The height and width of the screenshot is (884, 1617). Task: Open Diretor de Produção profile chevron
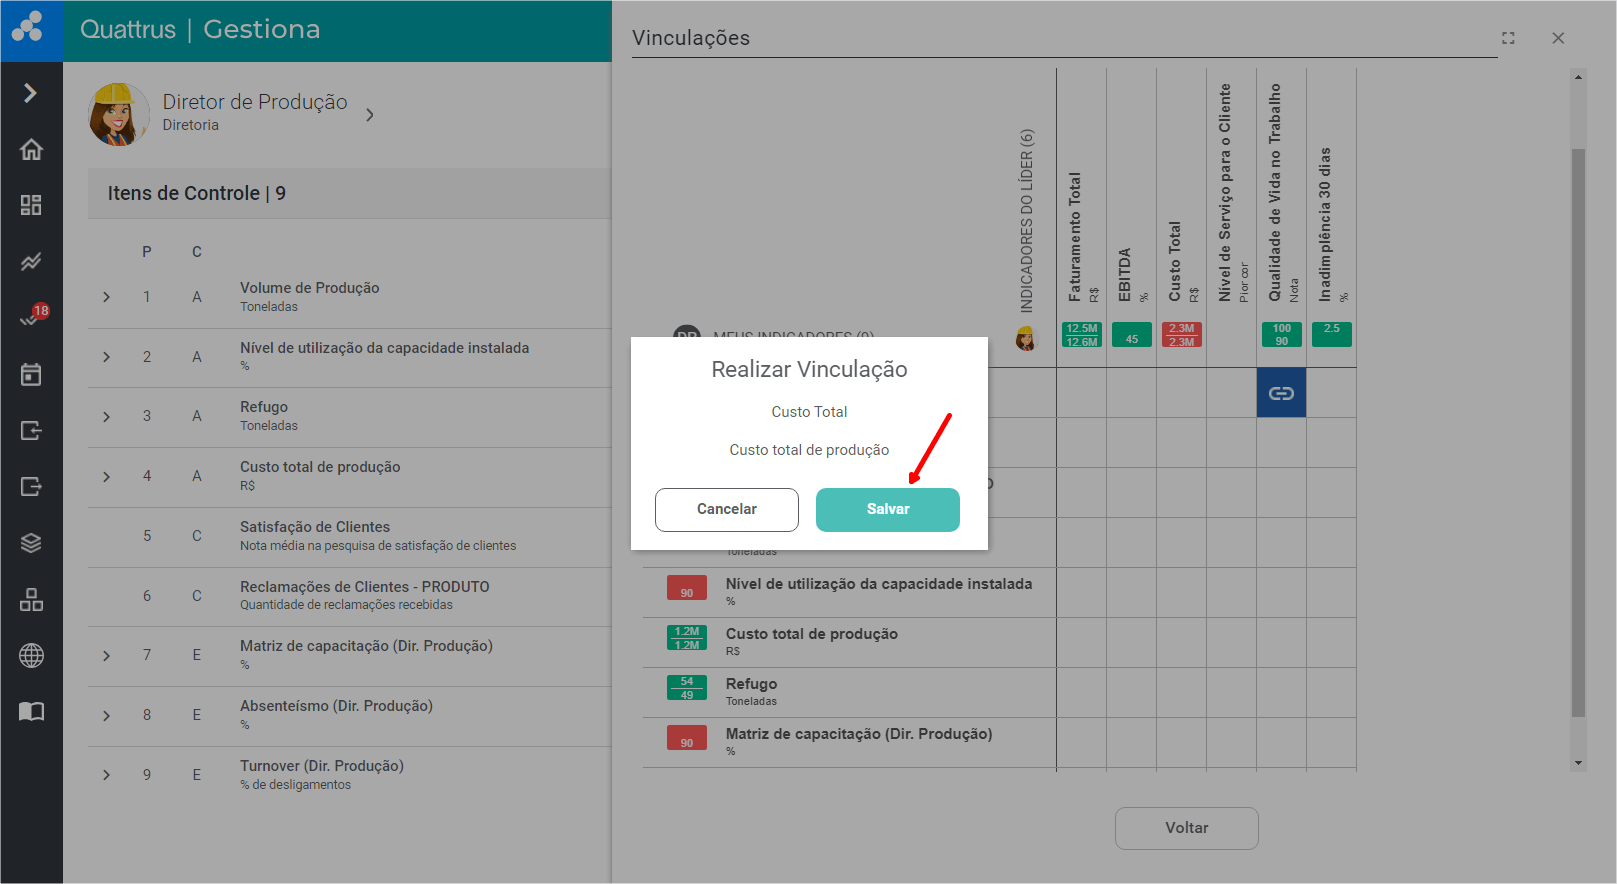[370, 115]
